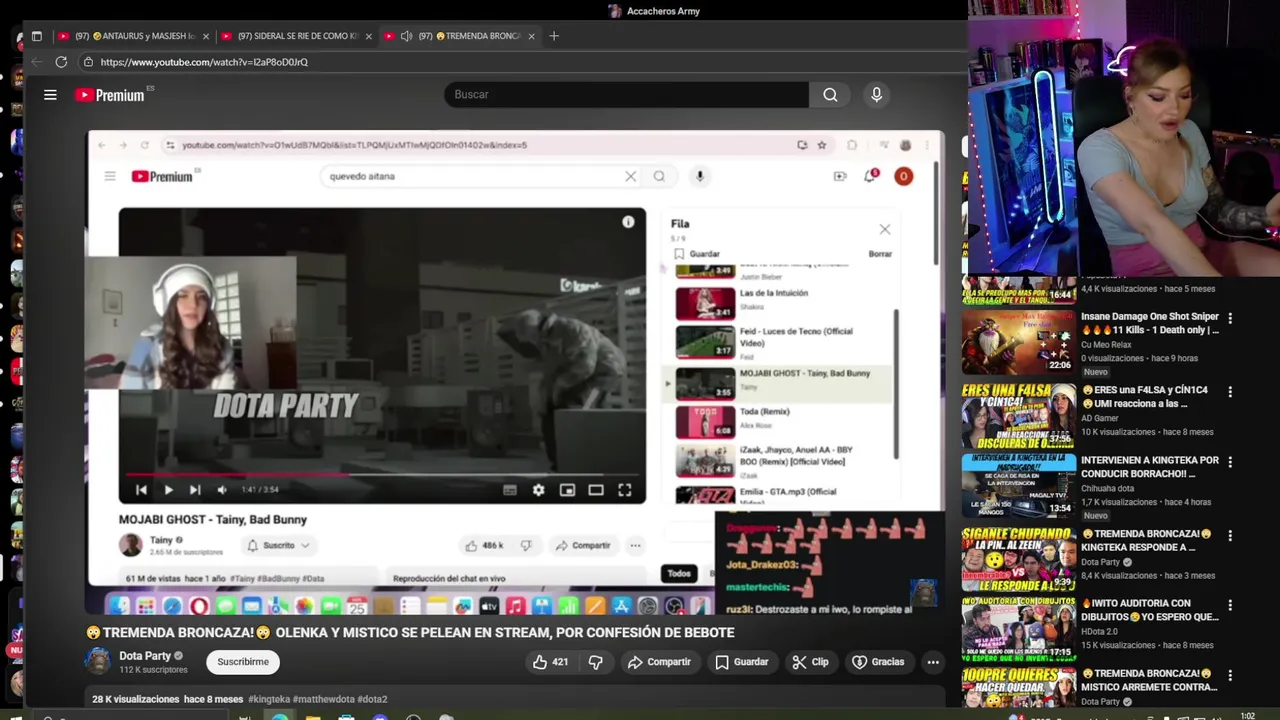1280x720 pixels.
Task: Open Edge browser in Windows taskbar
Action: tap(280, 717)
